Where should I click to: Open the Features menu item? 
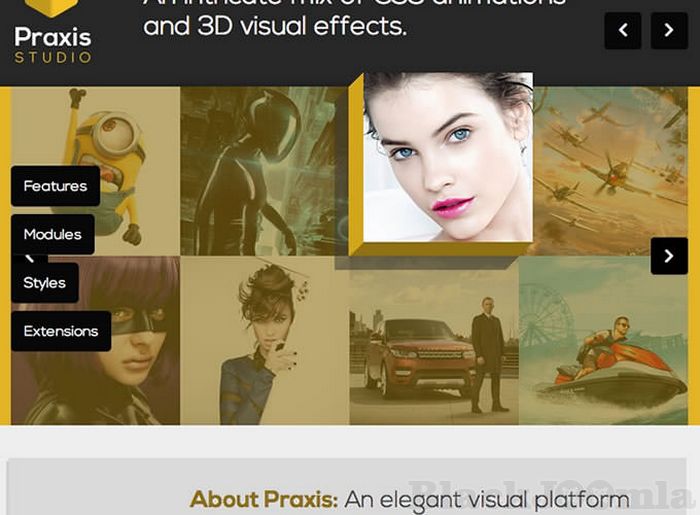(x=55, y=186)
